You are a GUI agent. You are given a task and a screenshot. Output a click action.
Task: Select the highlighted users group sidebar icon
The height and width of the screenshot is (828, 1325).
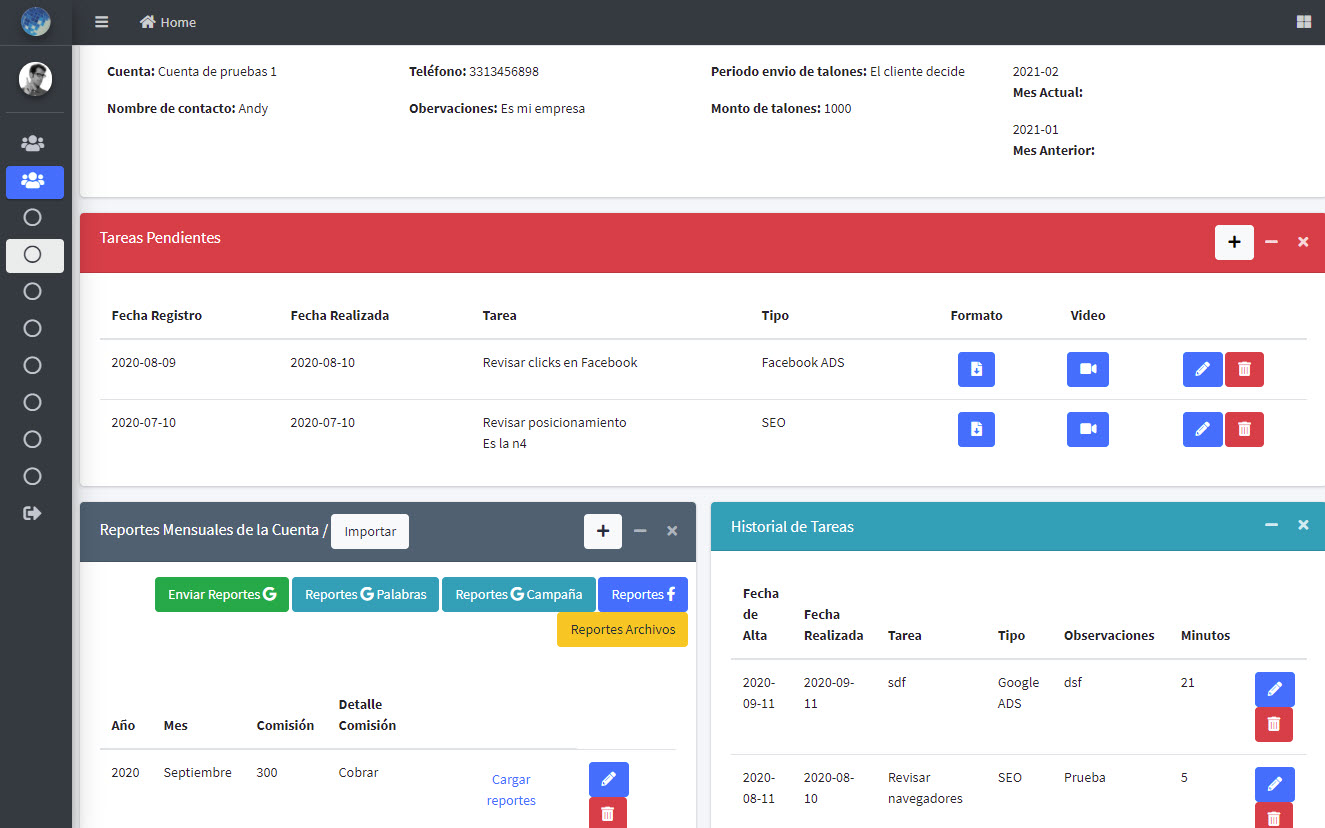pyautogui.click(x=34, y=181)
